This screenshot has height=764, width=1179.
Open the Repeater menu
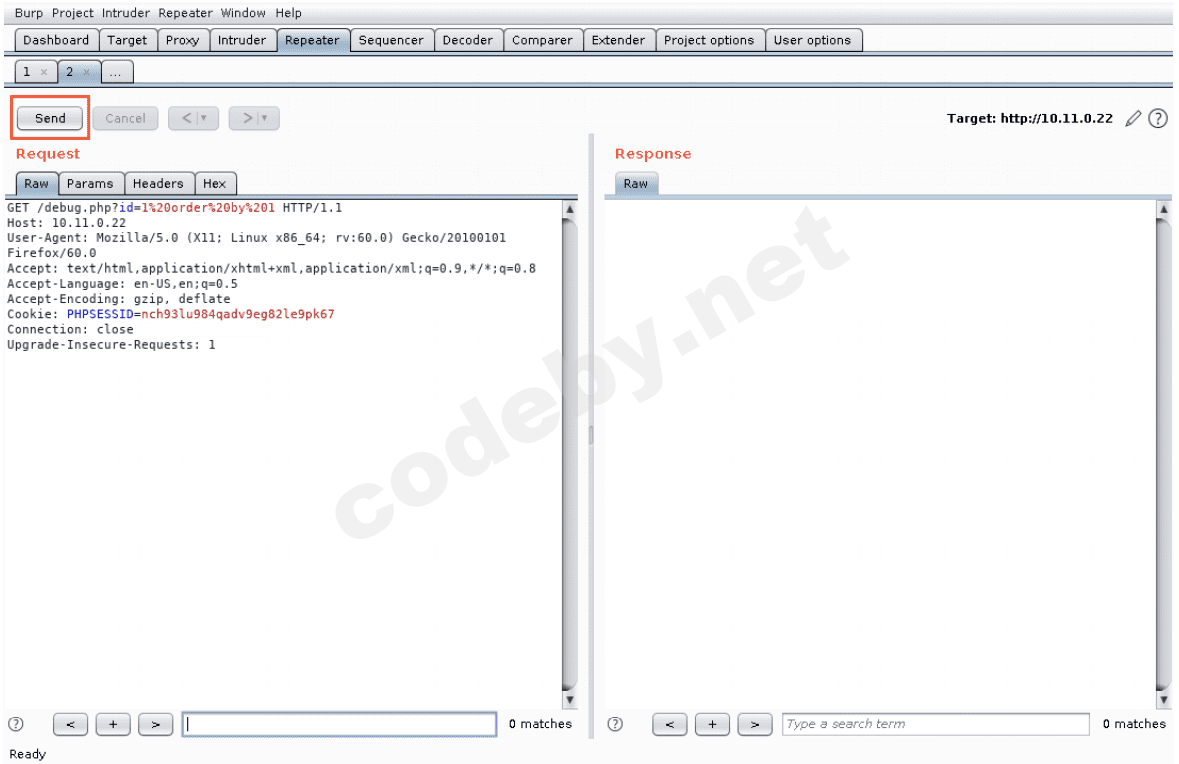click(185, 13)
